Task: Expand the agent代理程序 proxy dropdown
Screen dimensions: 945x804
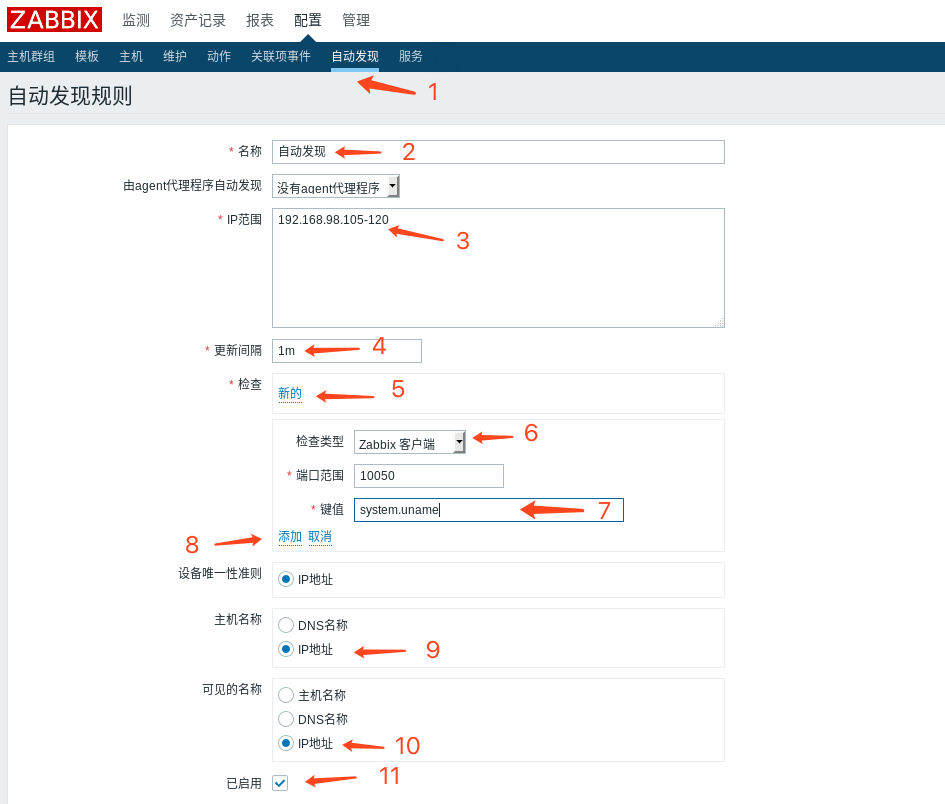Action: 336,187
